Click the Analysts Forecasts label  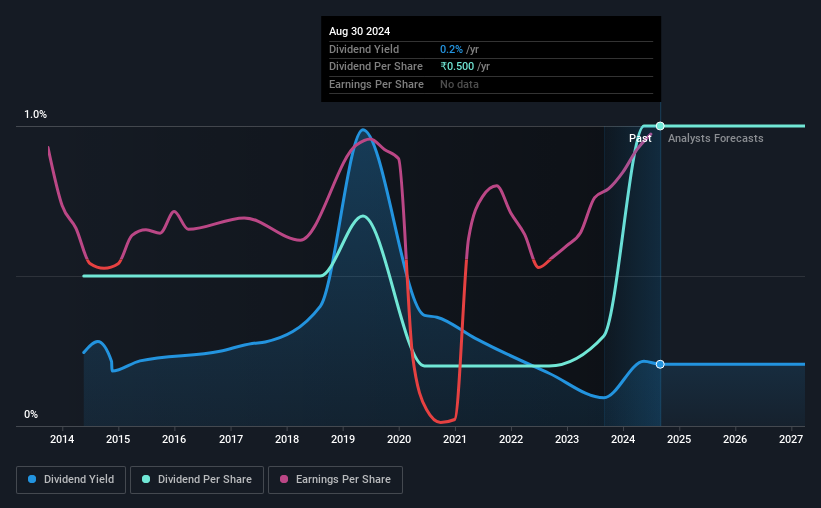click(x=715, y=138)
